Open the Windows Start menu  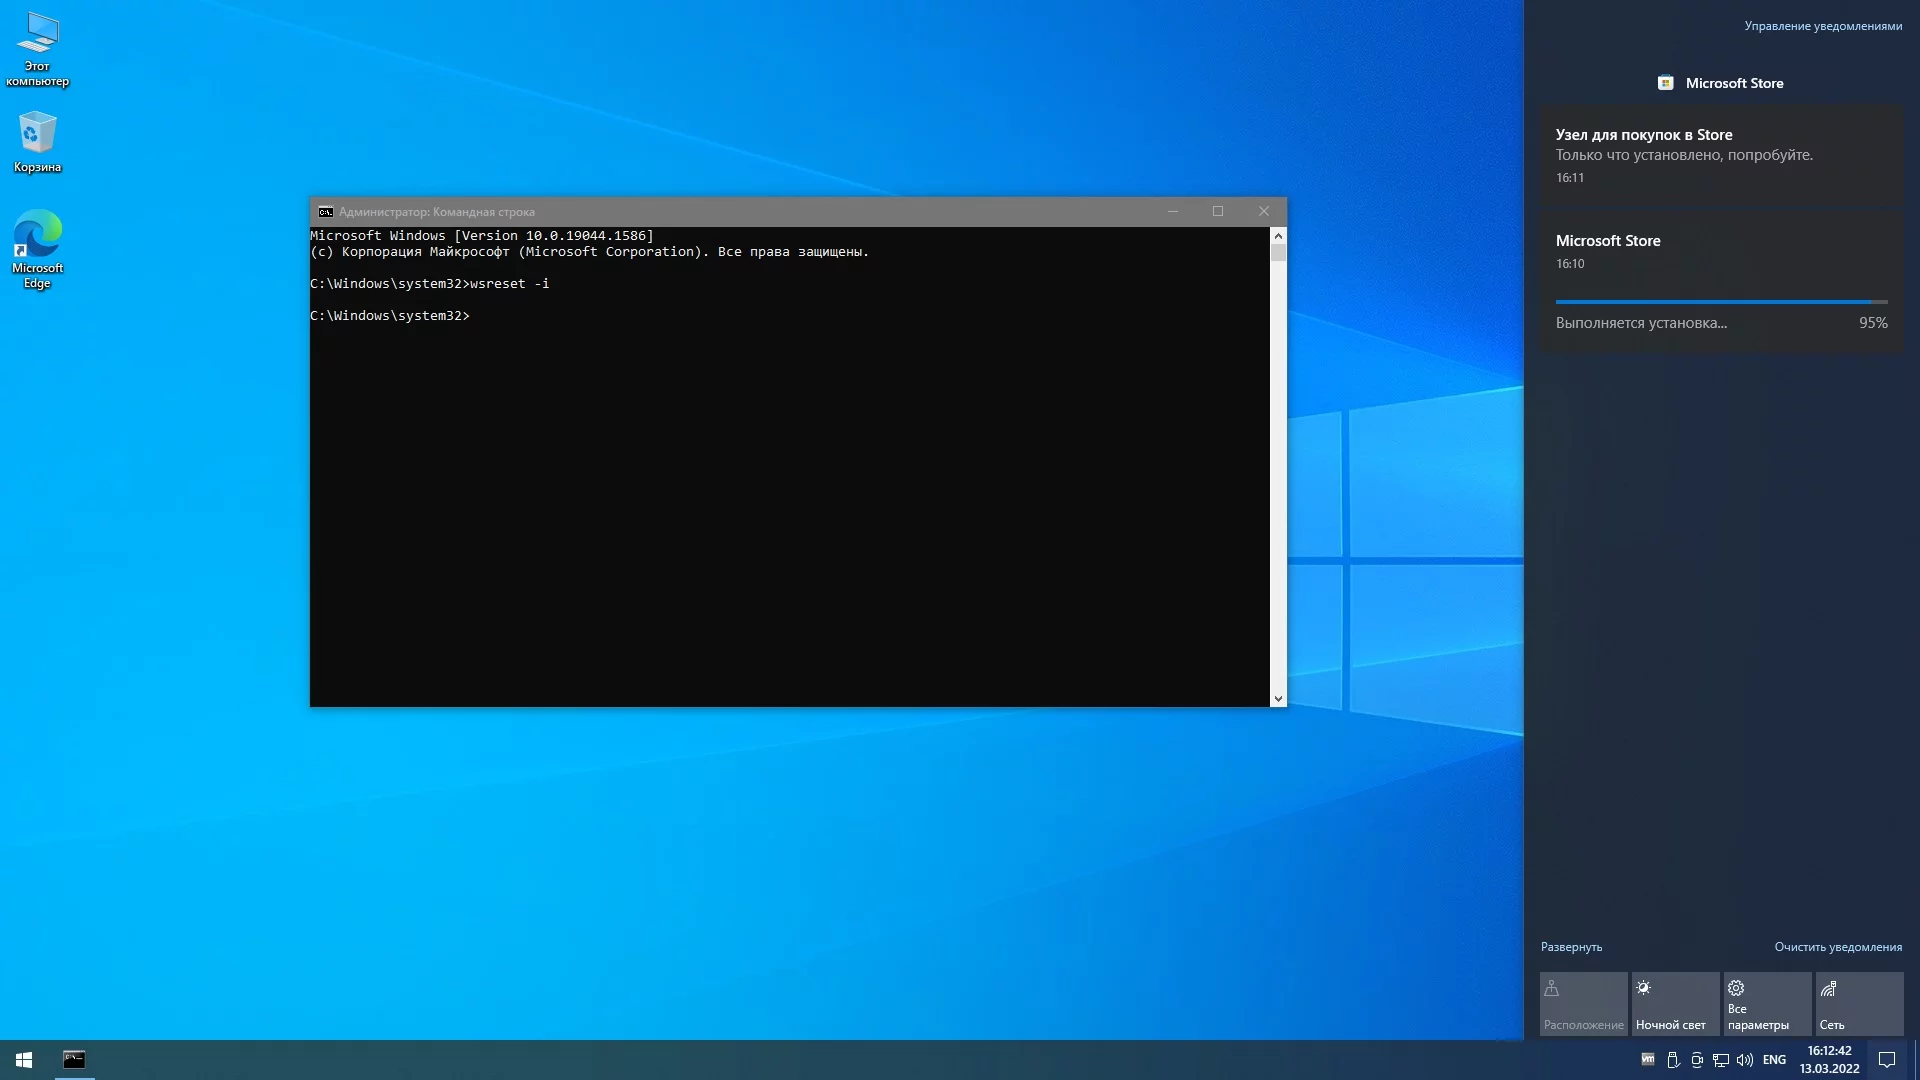[24, 1060]
